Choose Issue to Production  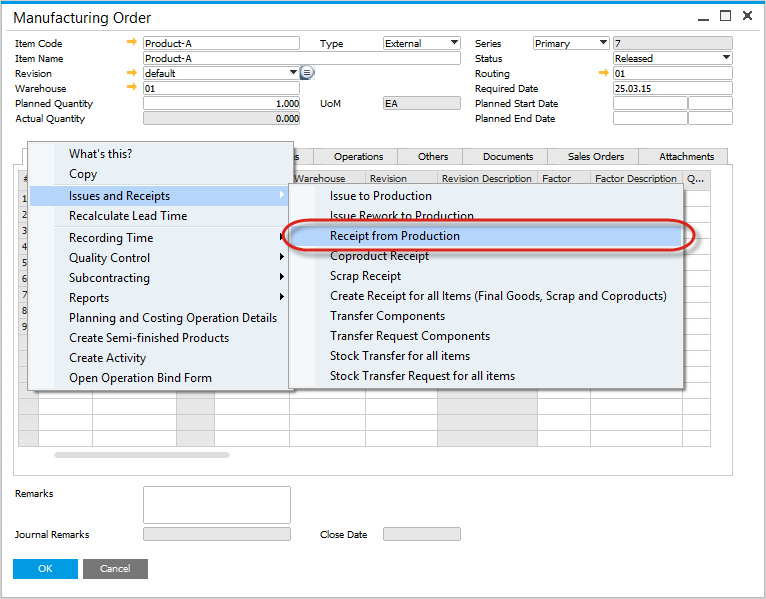tap(381, 196)
